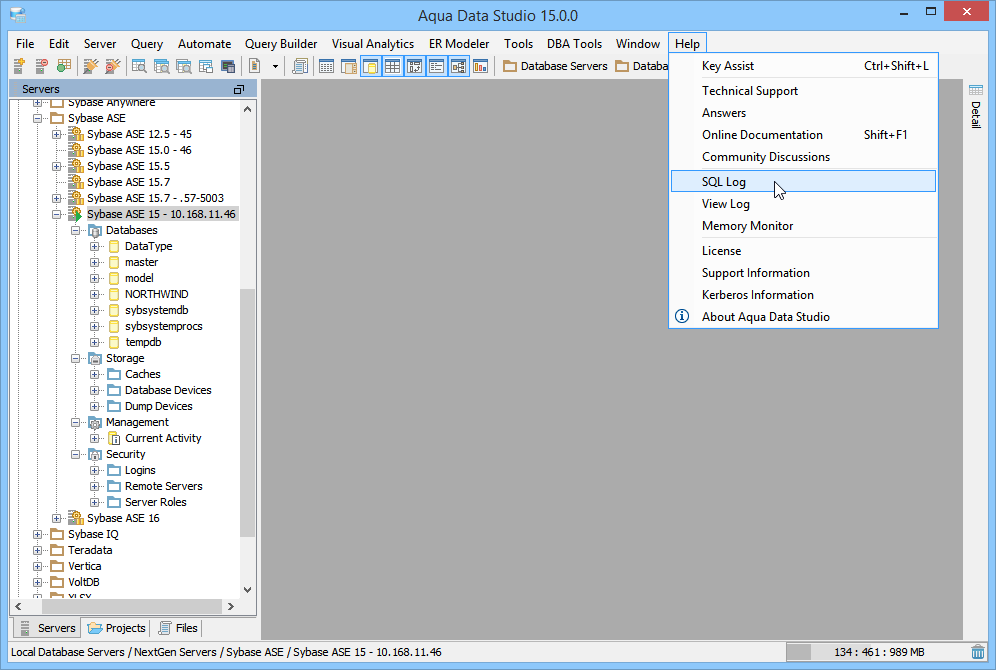Open the ER Modeler menu
Screen dimensions: 996x670
tap(459, 44)
